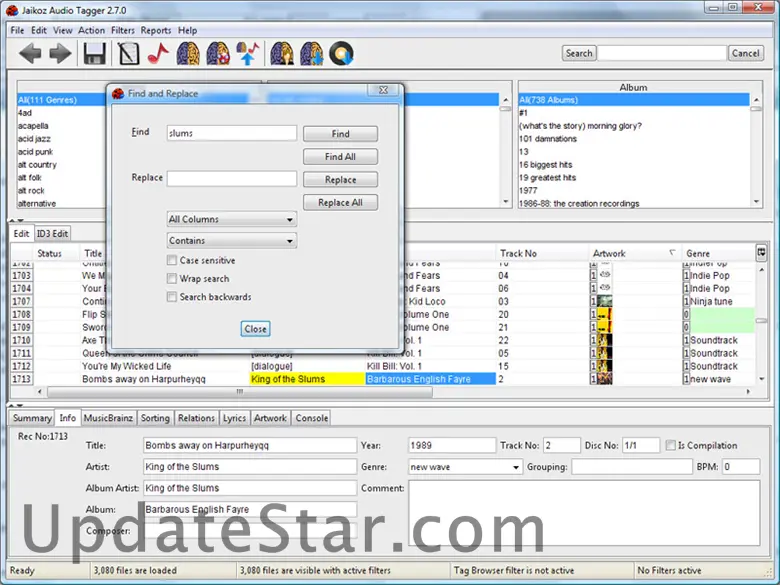Click the vinyl disc with arrow icon
Image resolution: width=780 pixels, height=585 pixels.
(342, 53)
